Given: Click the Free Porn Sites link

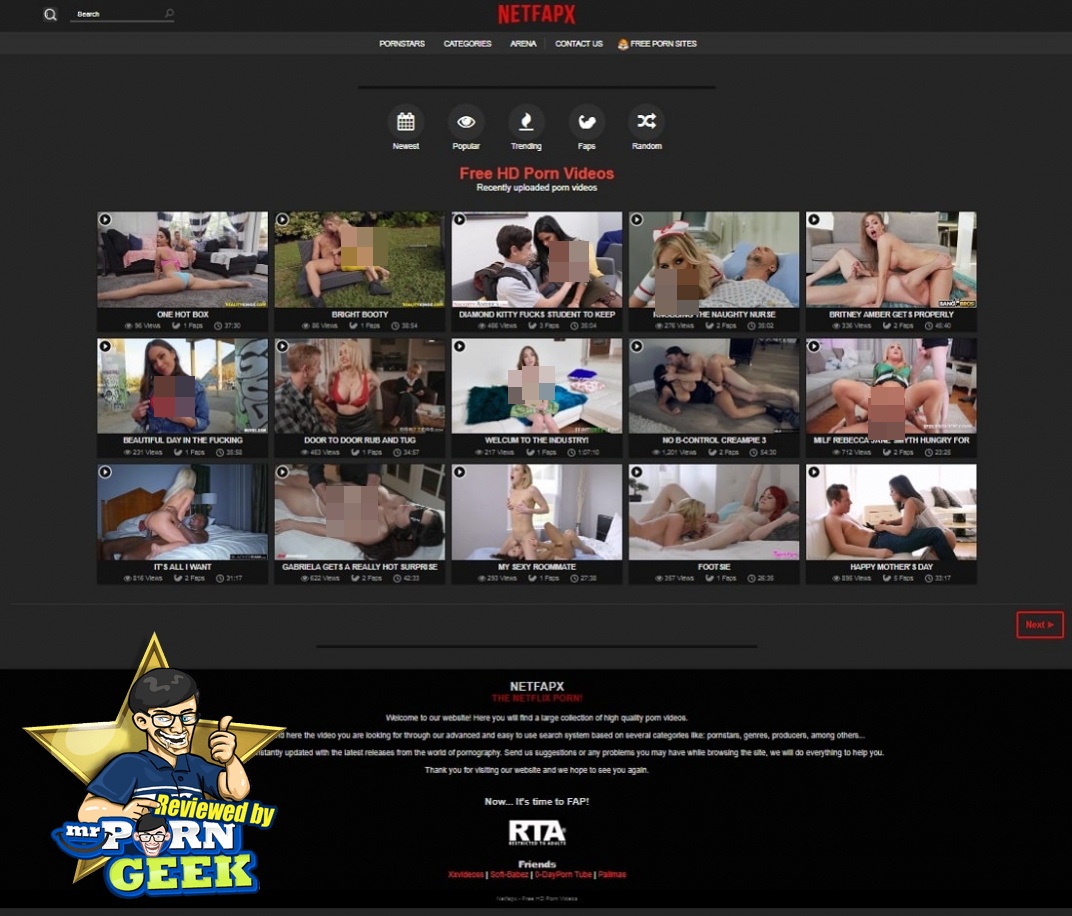Looking at the screenshot, I should pos(657,44).
